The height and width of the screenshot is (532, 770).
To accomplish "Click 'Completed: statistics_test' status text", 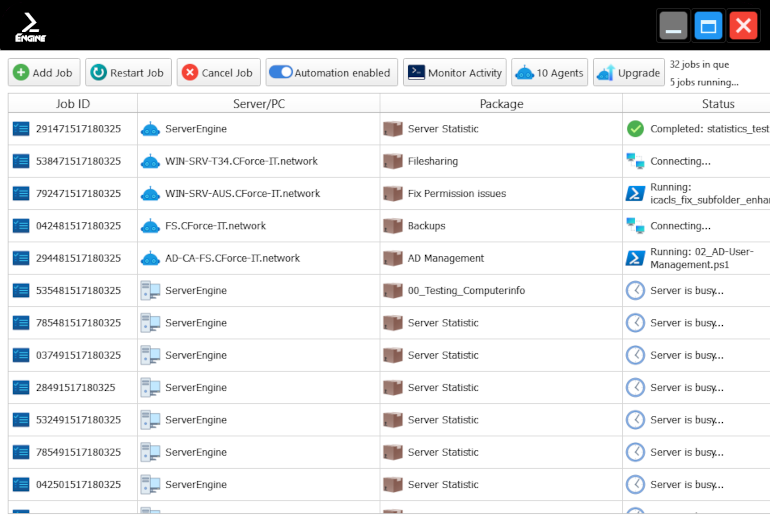I will (x=710, y=129).
